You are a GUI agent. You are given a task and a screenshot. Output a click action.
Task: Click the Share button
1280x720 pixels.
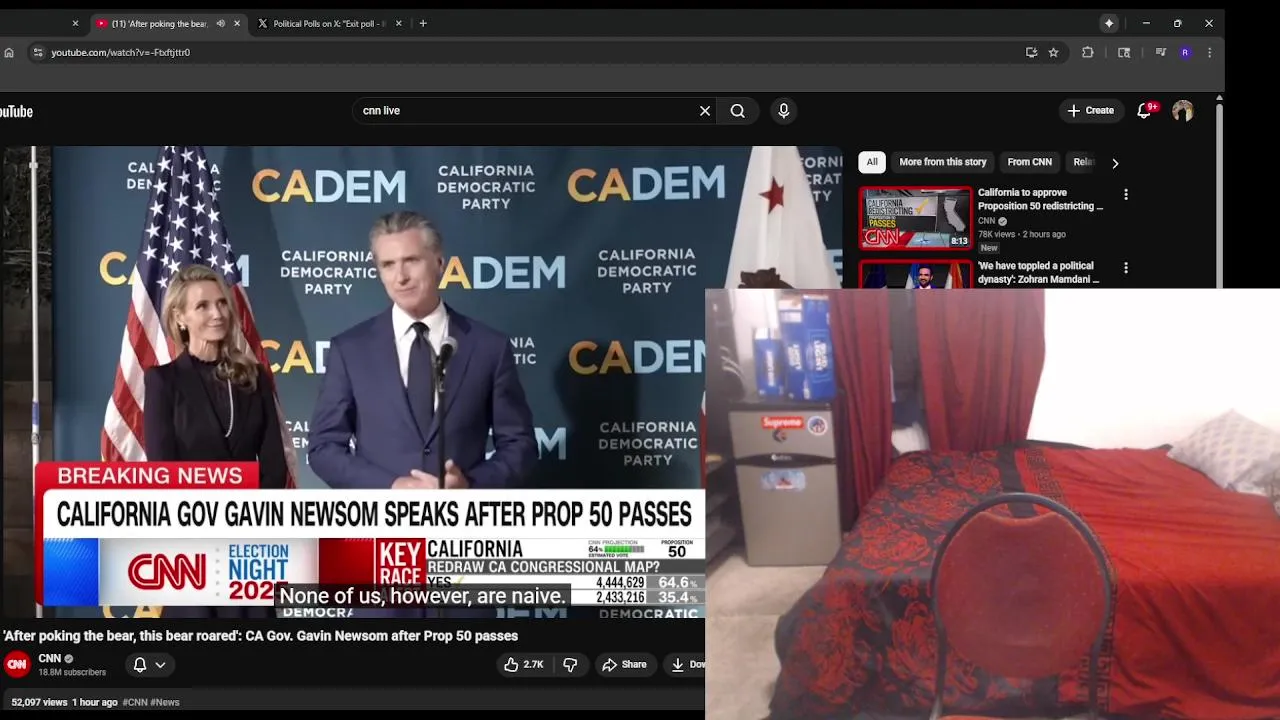[624, 664]
